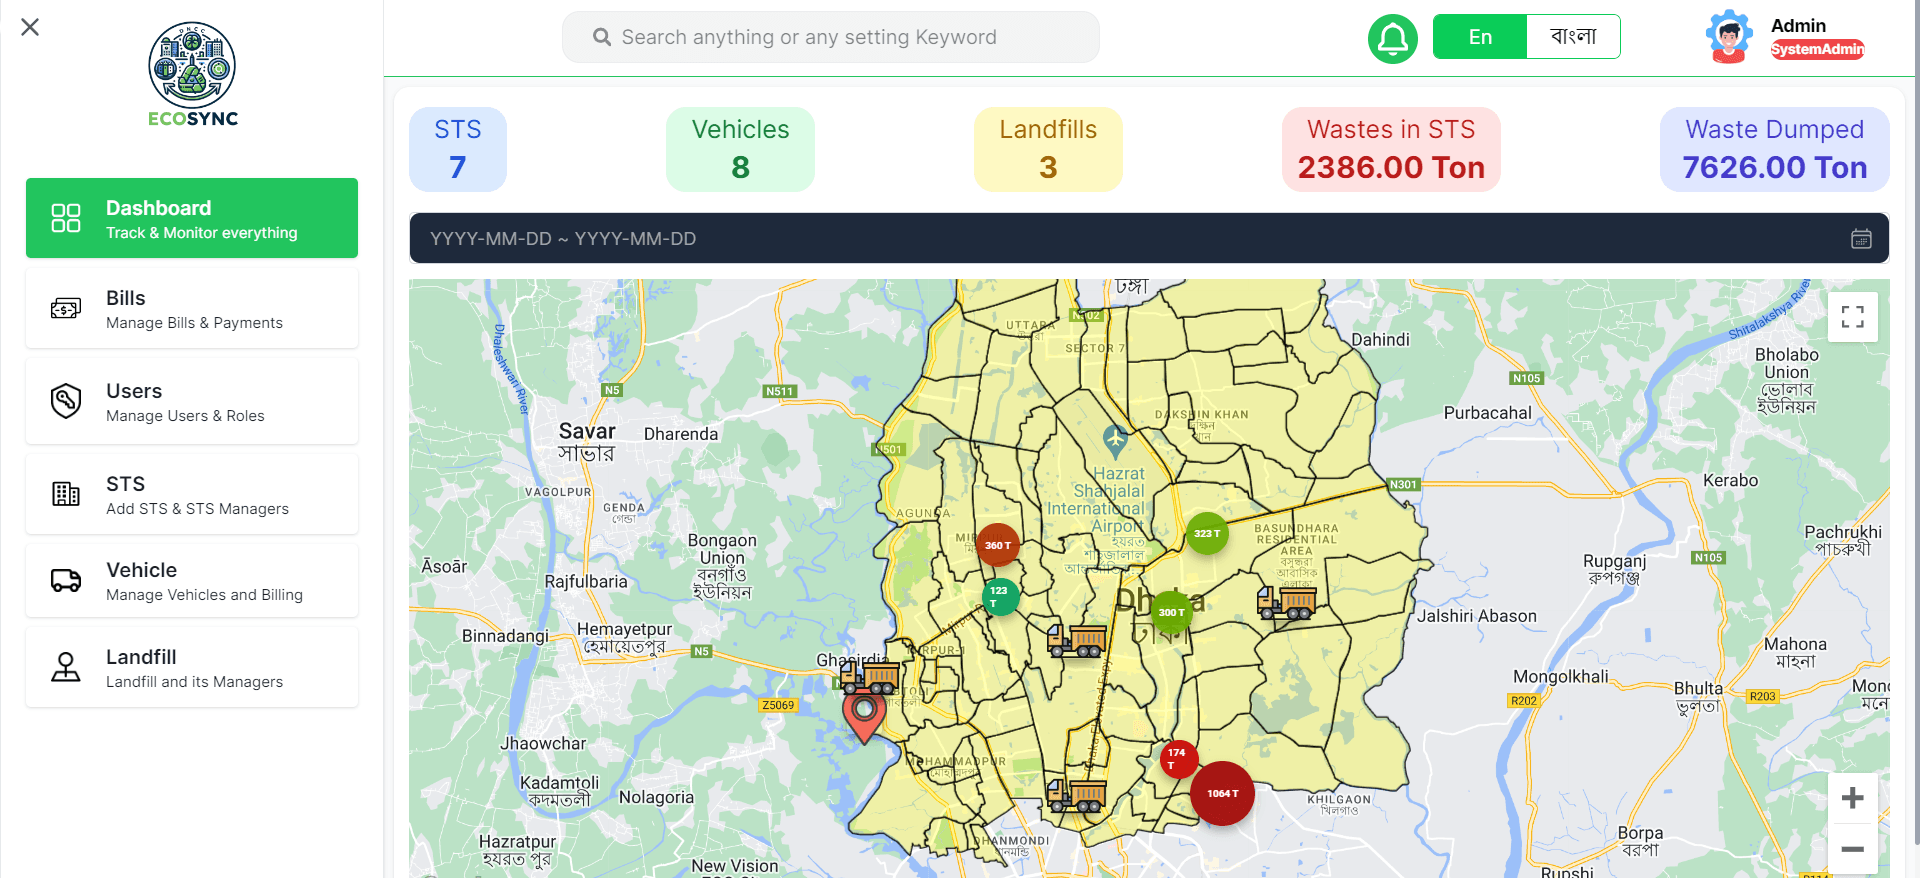Image resolution: width=1920 pixels, height=878 pixels.
Task: Switch language to বাংলা
Action: (1573, 37)
